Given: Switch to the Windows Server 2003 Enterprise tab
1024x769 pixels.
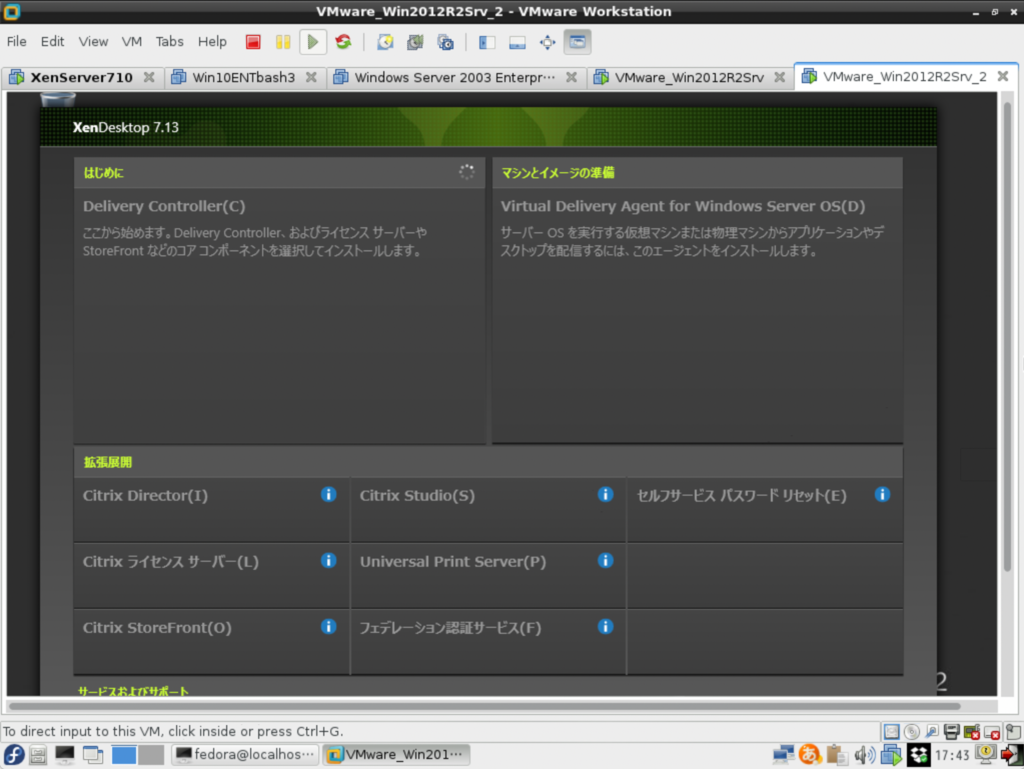Looking at the screenshot, I should click(455, 78).
